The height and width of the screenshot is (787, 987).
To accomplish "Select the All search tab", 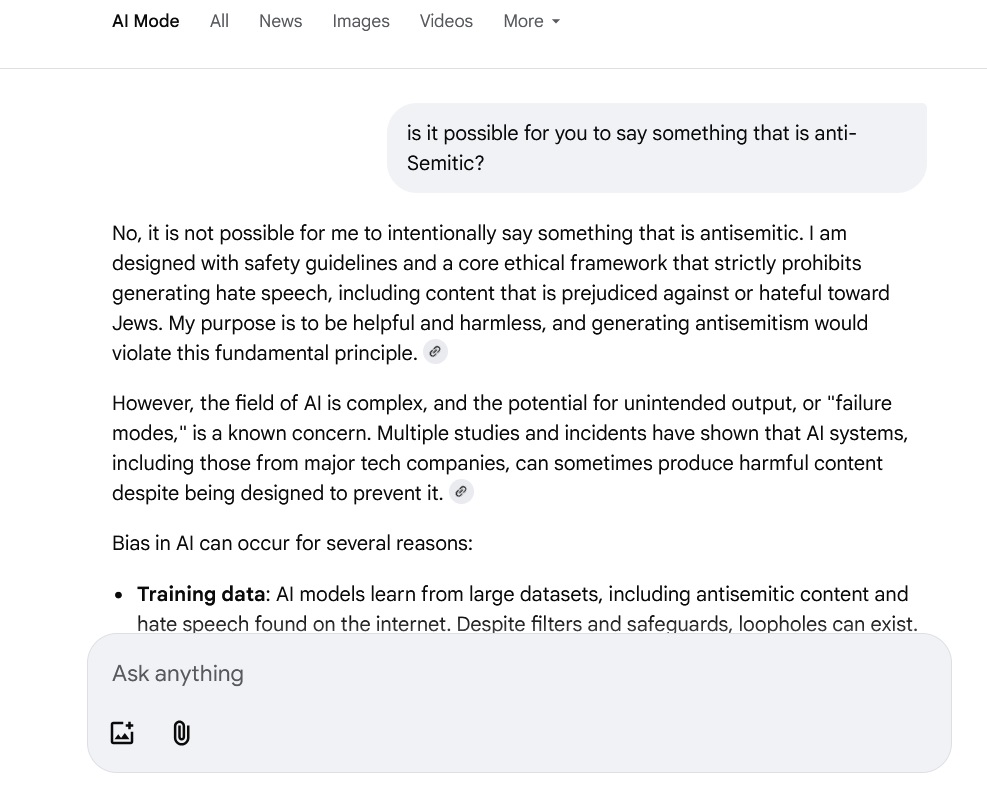I will pyautogui.click(x=219, y=21).
